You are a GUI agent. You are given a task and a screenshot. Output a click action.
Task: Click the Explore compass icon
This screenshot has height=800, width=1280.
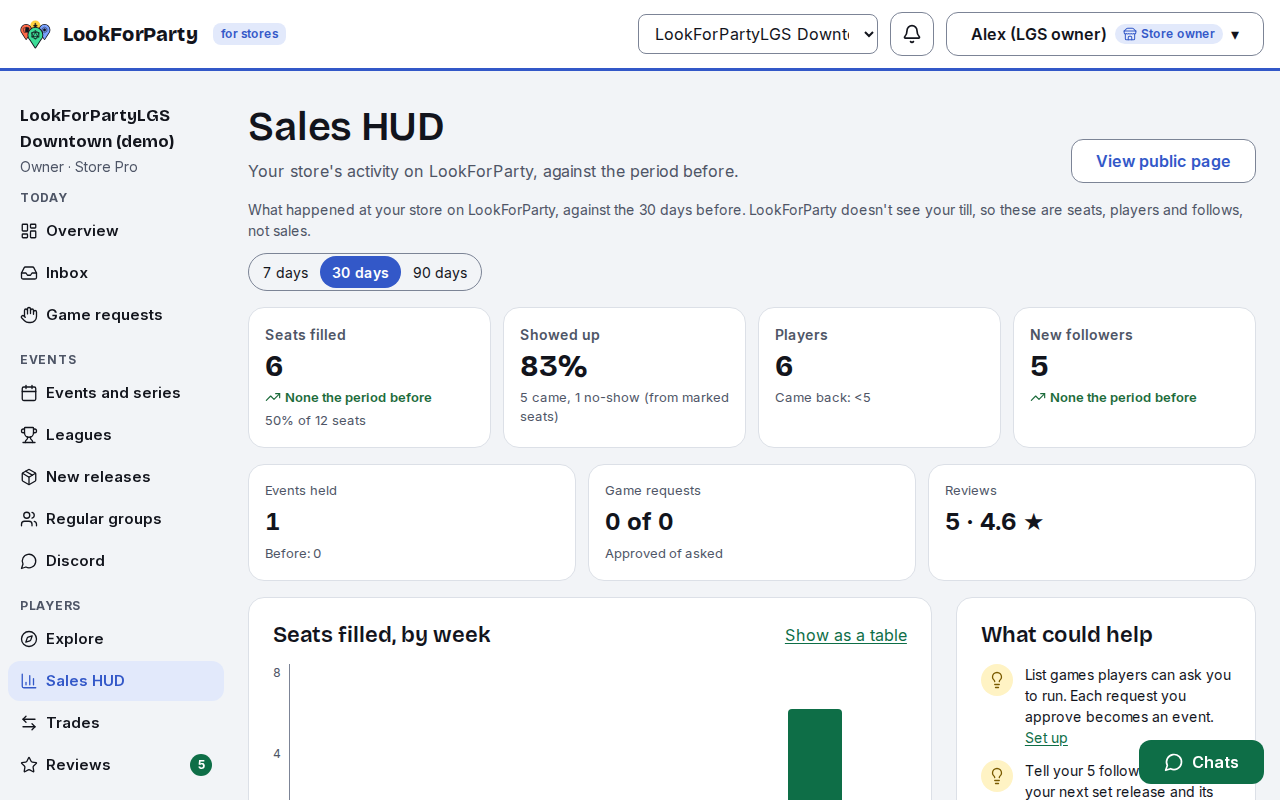[29, 639]
